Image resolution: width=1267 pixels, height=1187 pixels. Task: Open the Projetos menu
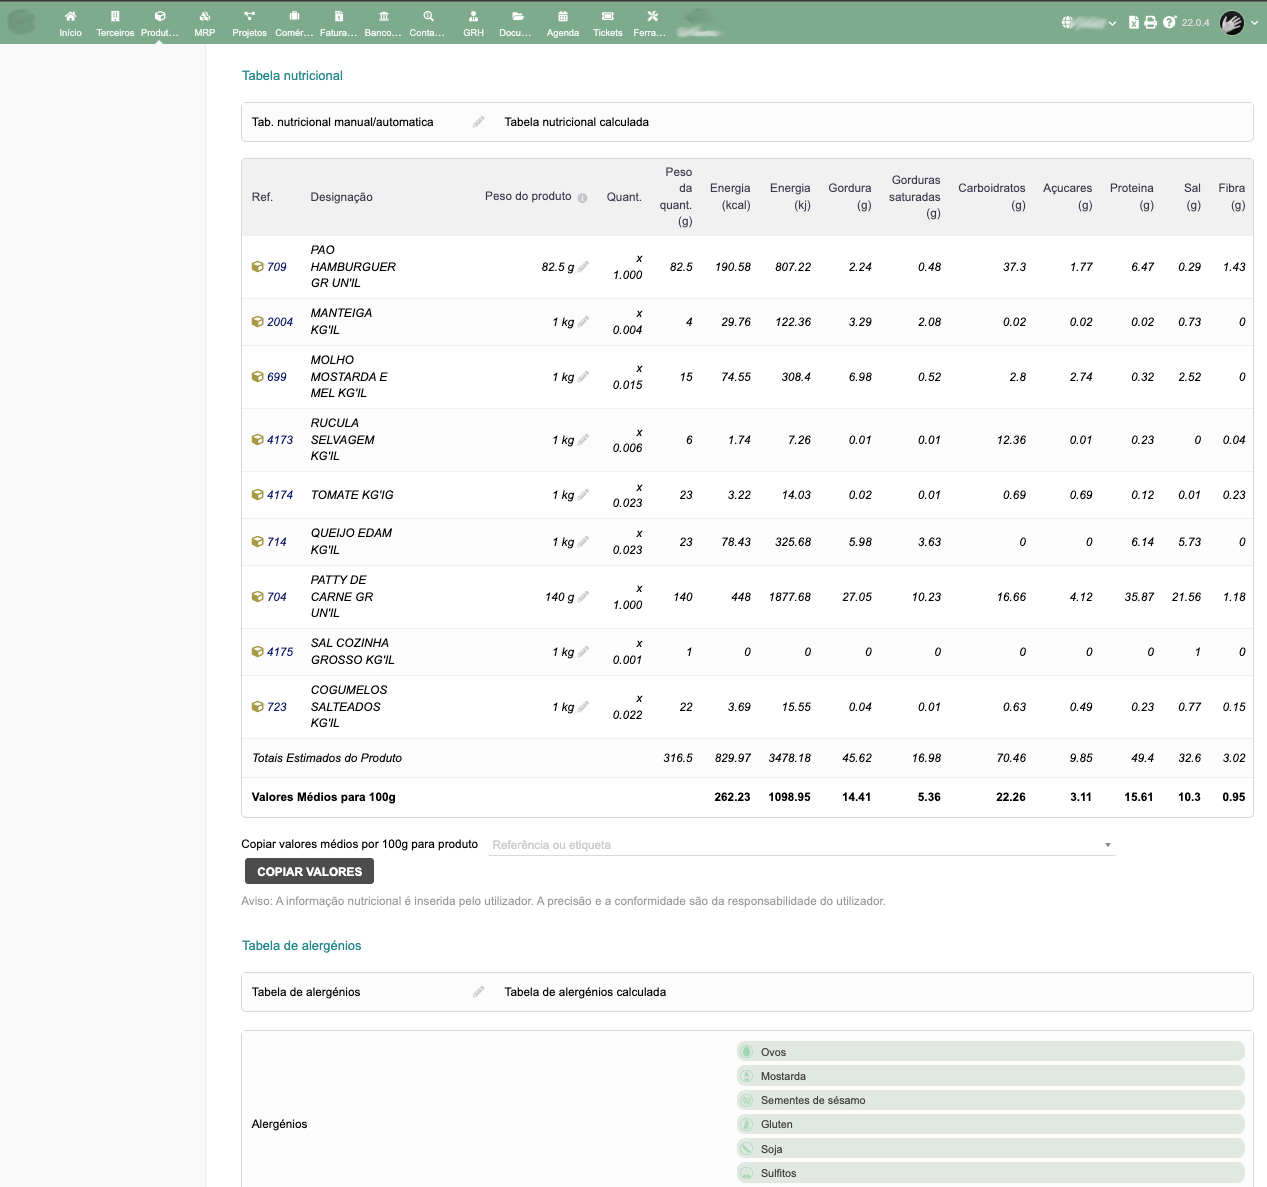pos(249,23)
